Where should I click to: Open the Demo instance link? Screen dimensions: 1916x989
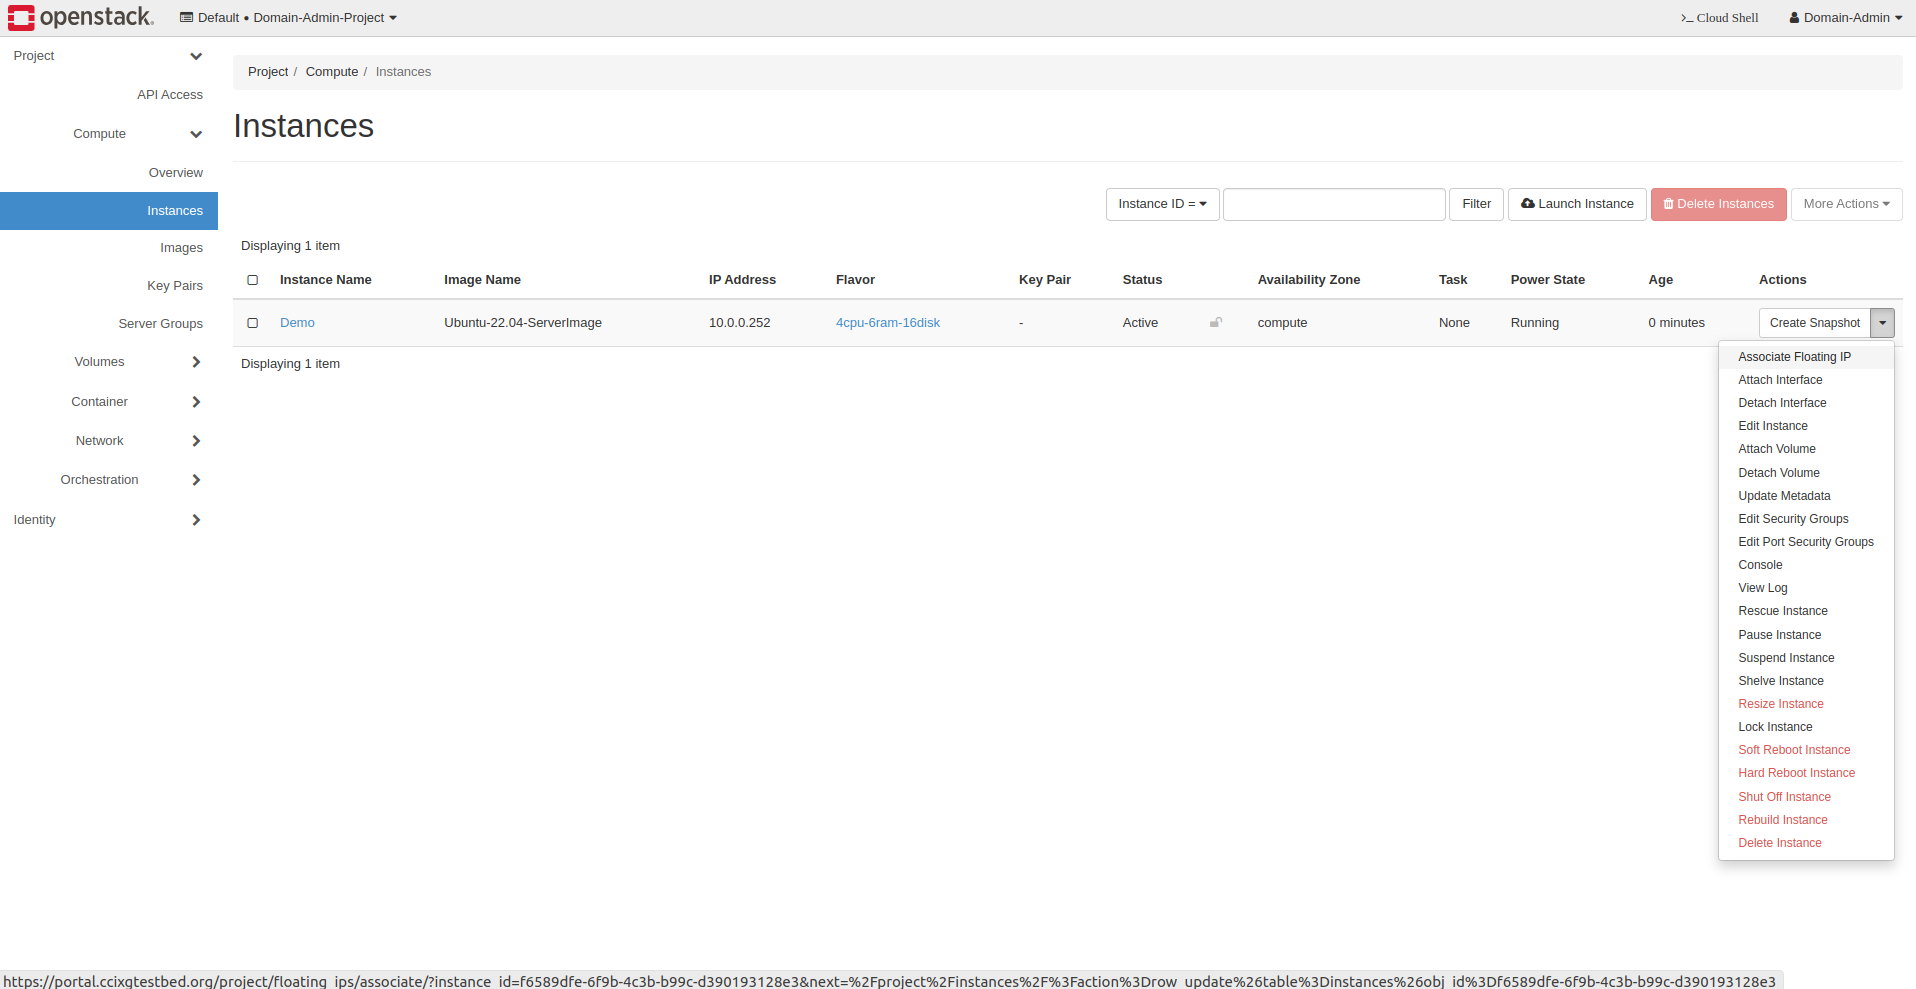point(297,323)
